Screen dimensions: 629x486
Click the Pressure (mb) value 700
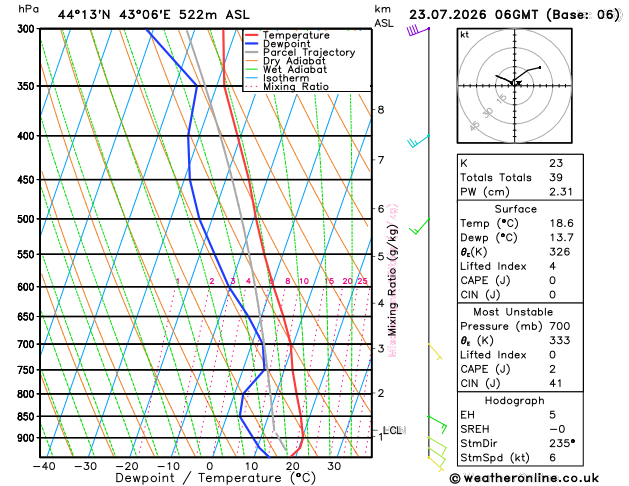click(560, 326)
